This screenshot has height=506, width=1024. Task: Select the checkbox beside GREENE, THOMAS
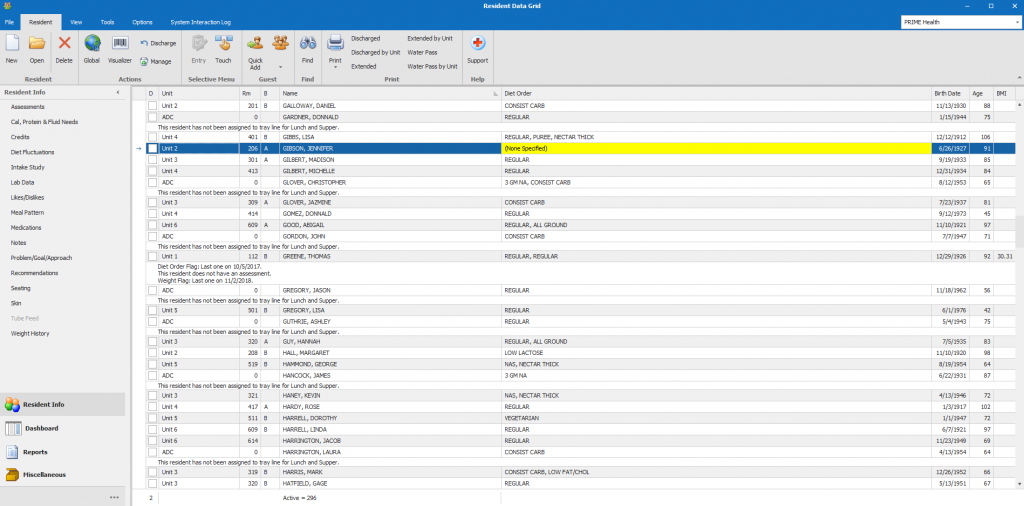pos(153,256)
